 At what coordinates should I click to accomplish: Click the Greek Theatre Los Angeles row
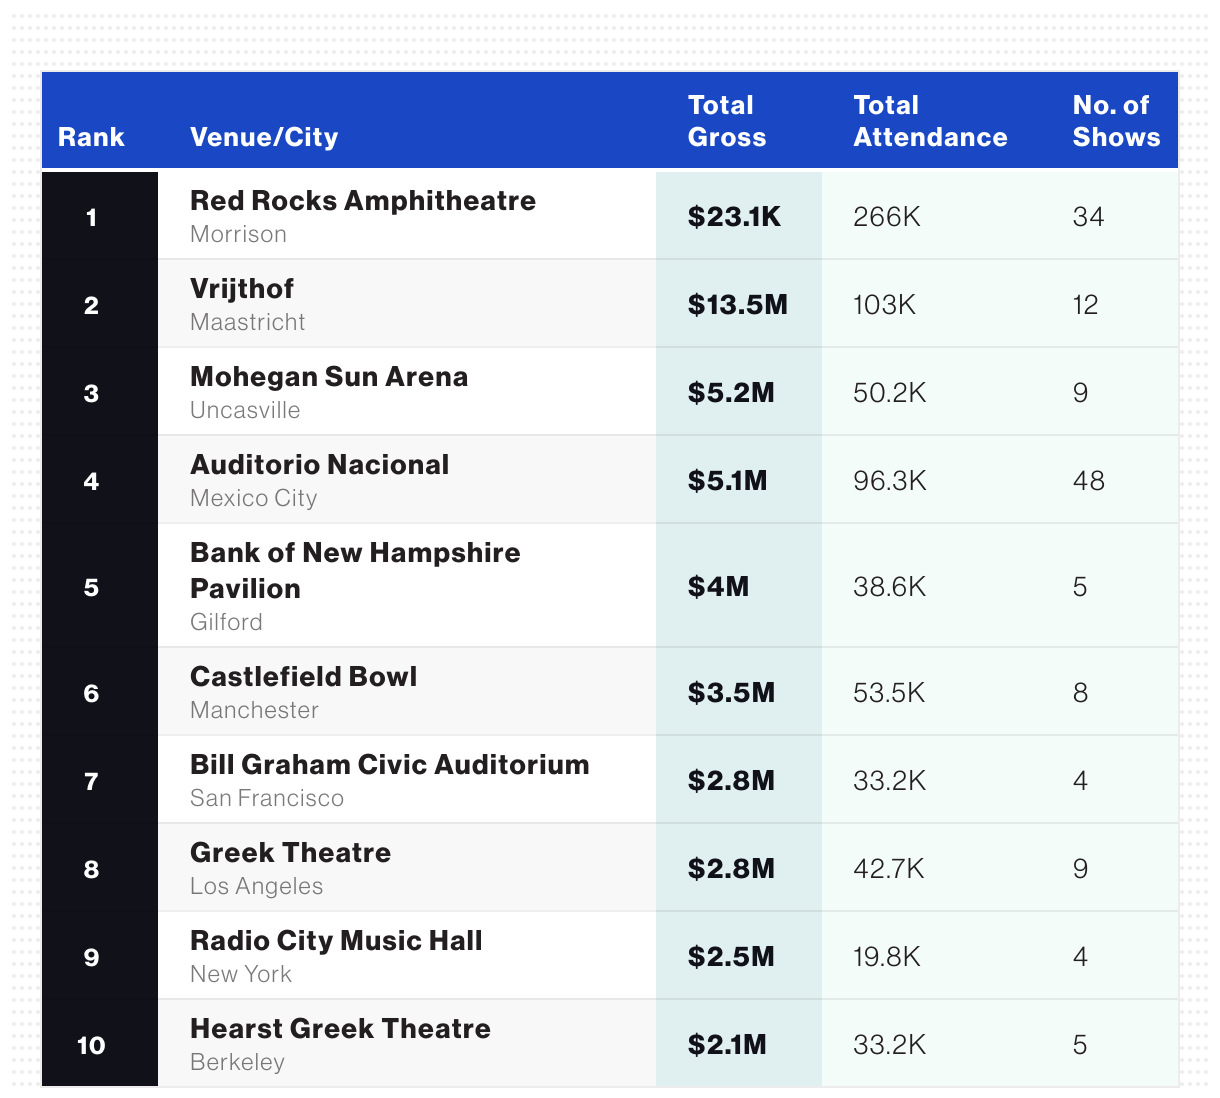(x=610, y=867)
